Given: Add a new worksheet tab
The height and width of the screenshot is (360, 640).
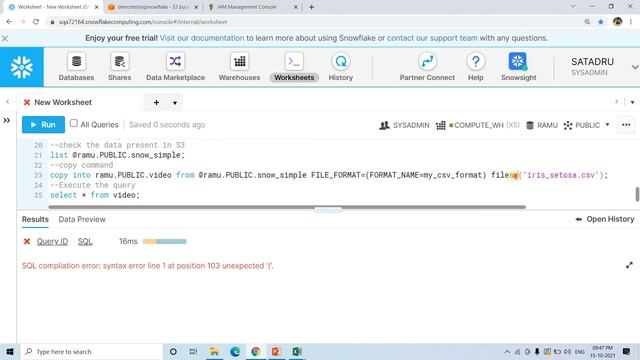Looking at the screenshot, I should (156, 102).
